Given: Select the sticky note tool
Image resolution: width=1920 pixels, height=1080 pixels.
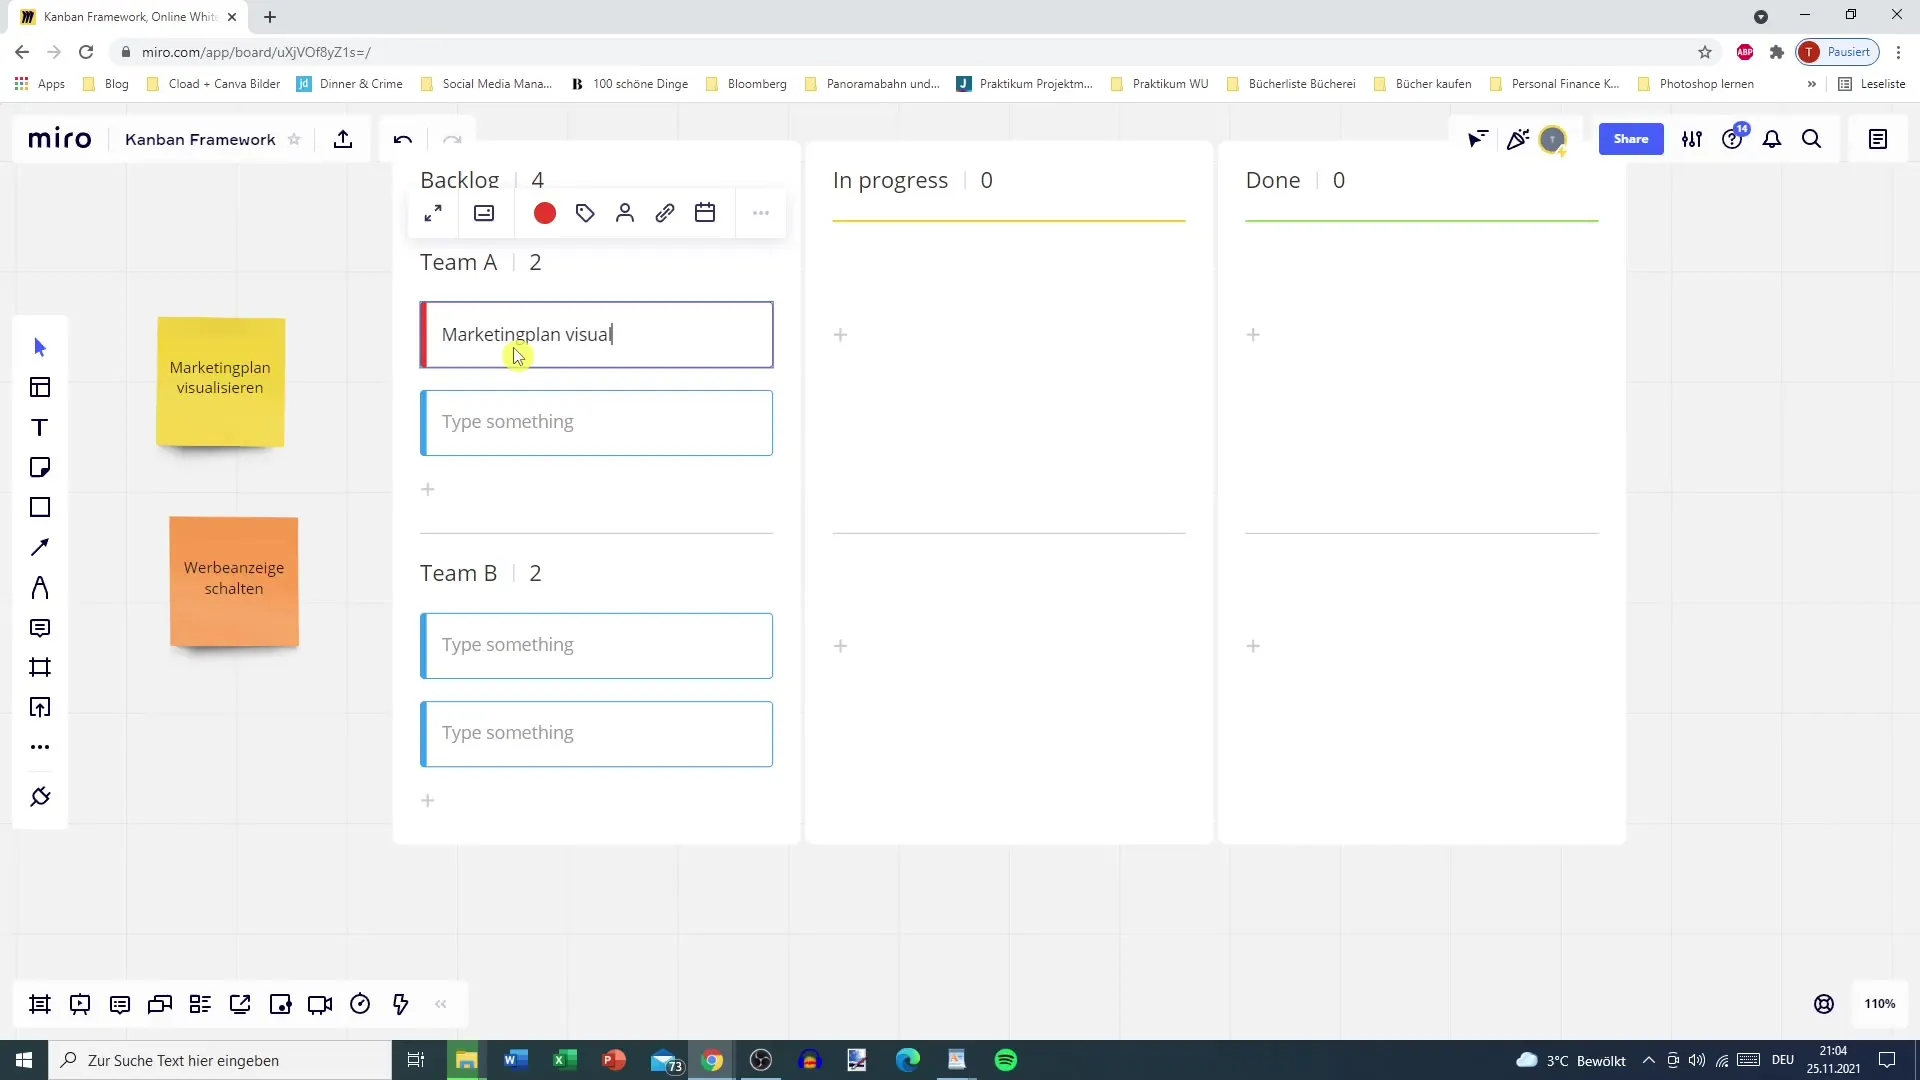Looking at the screenshot, I should [x=40, y=468].
